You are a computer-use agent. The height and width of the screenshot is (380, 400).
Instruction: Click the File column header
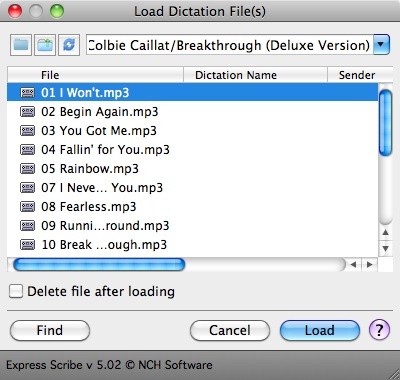click(95, 75)
